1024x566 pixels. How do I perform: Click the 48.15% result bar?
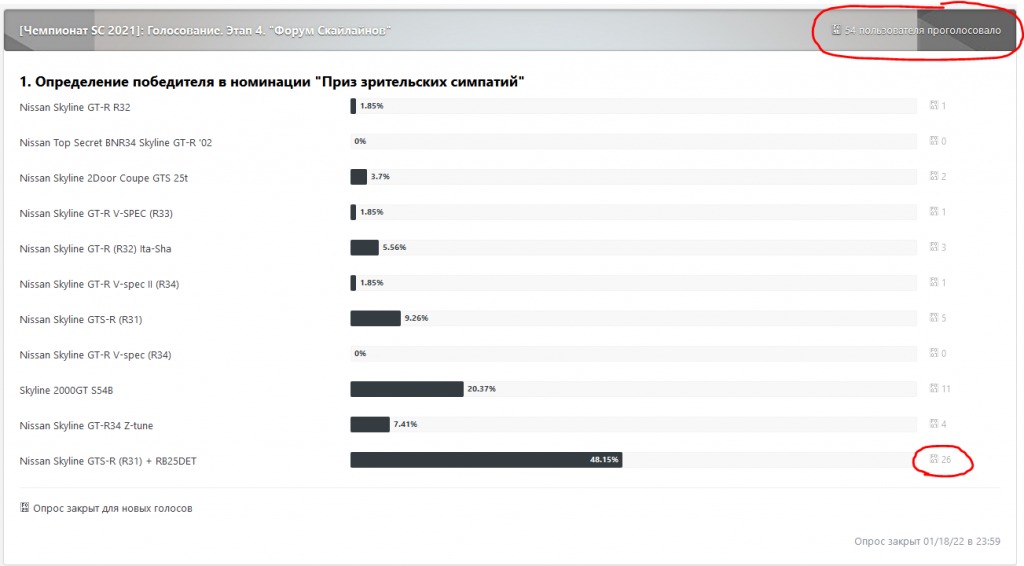click(x=486, y=460)
